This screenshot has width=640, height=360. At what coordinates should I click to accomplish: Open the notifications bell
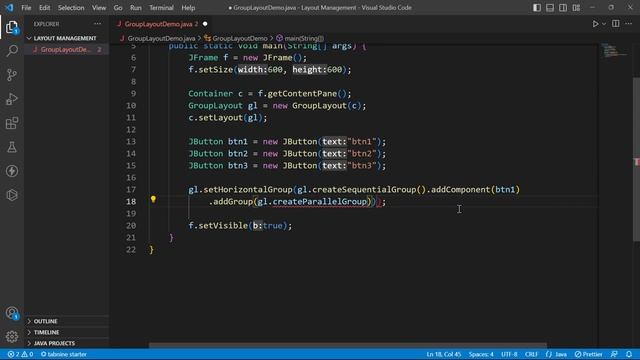[x=629, y=354]
